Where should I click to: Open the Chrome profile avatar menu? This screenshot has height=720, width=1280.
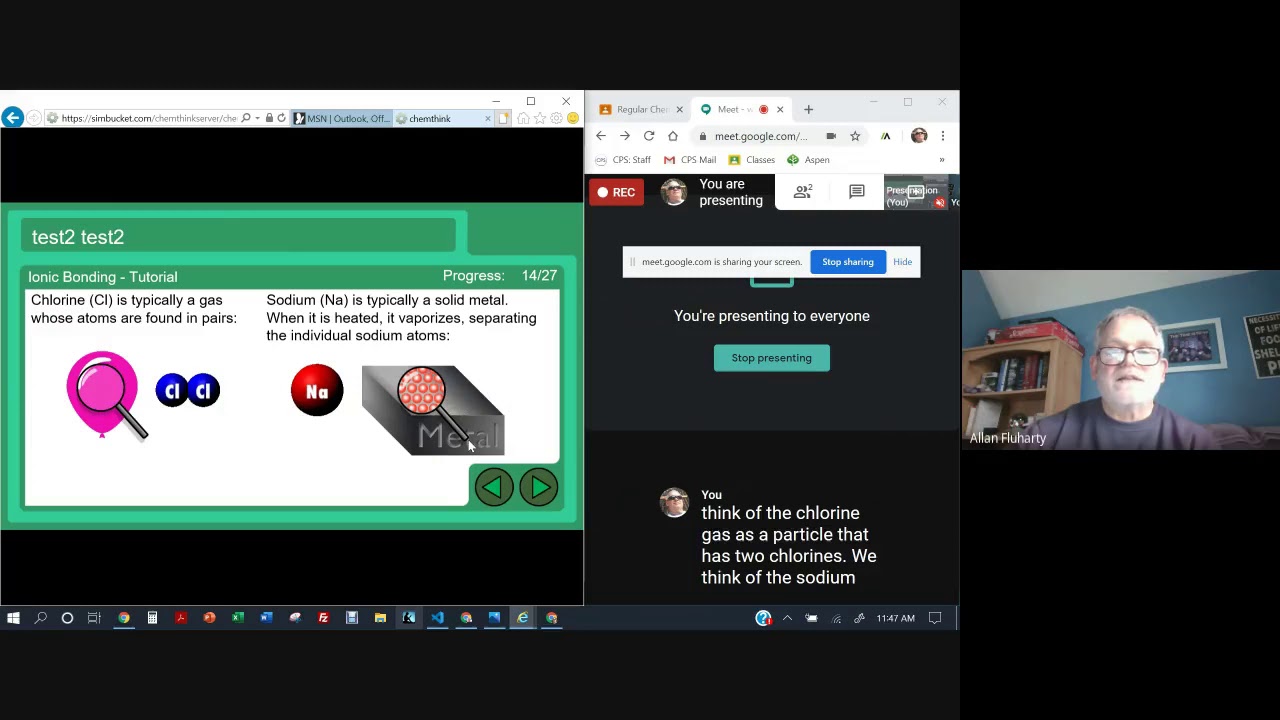(x=919, y=136)
